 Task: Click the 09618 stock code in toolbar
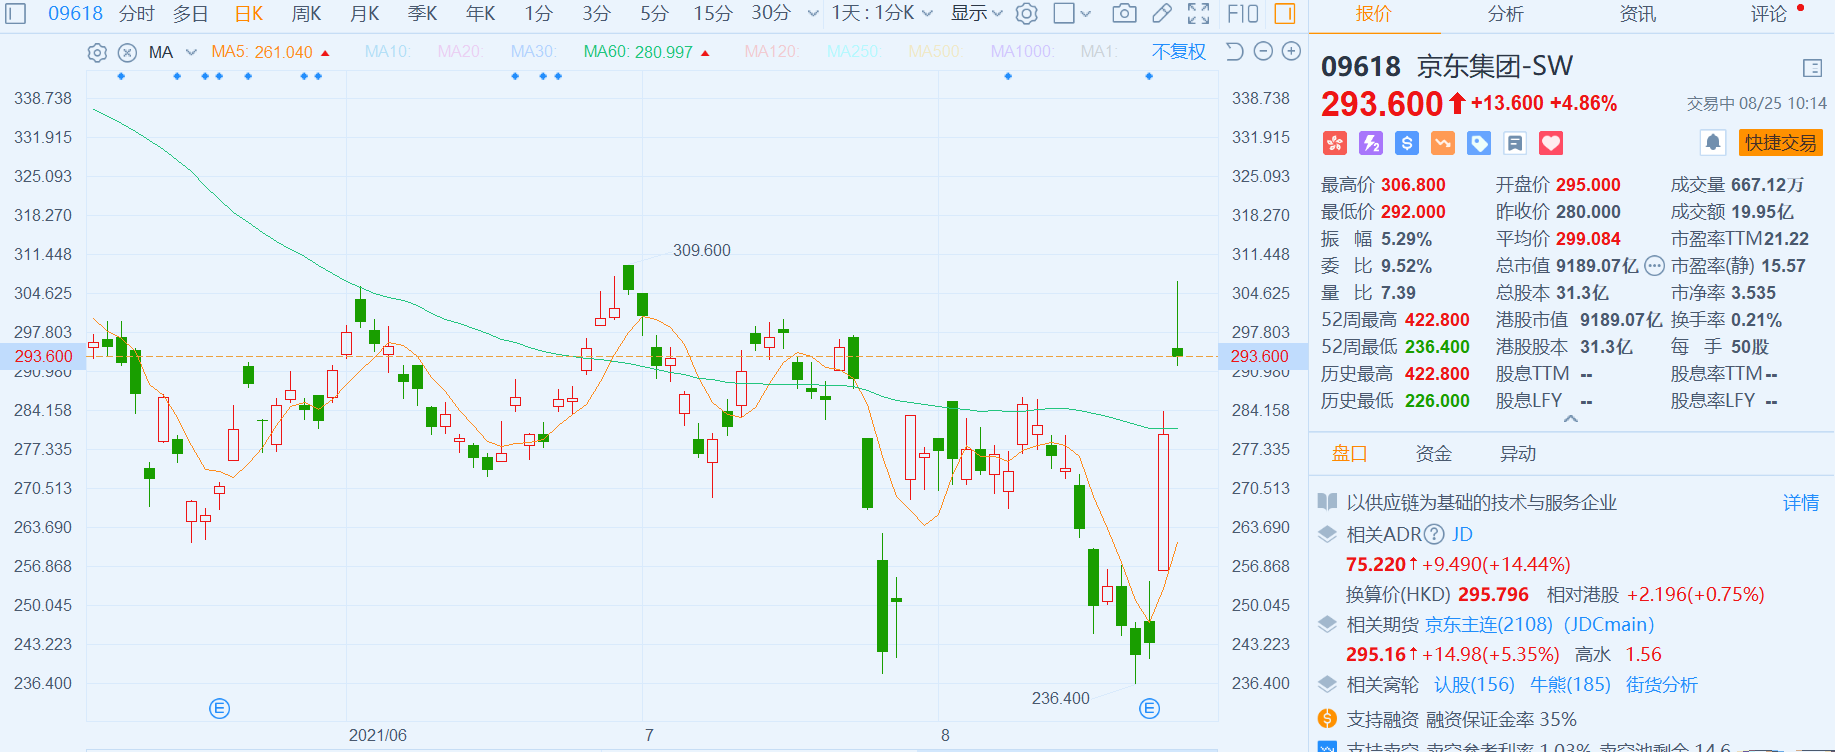click(75, 14)
